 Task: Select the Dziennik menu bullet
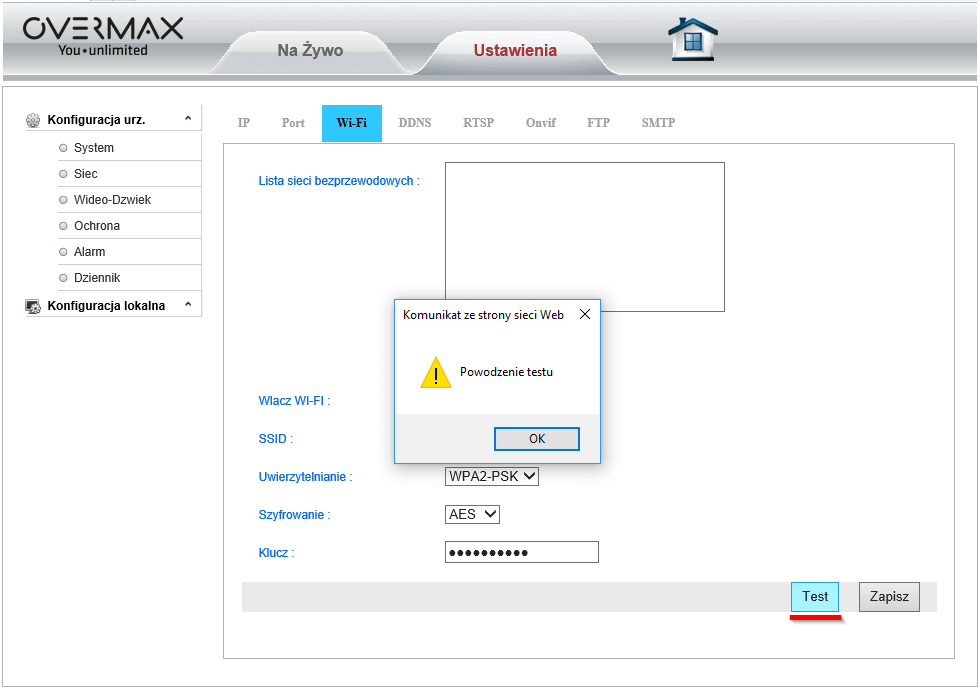click(63, 278)
